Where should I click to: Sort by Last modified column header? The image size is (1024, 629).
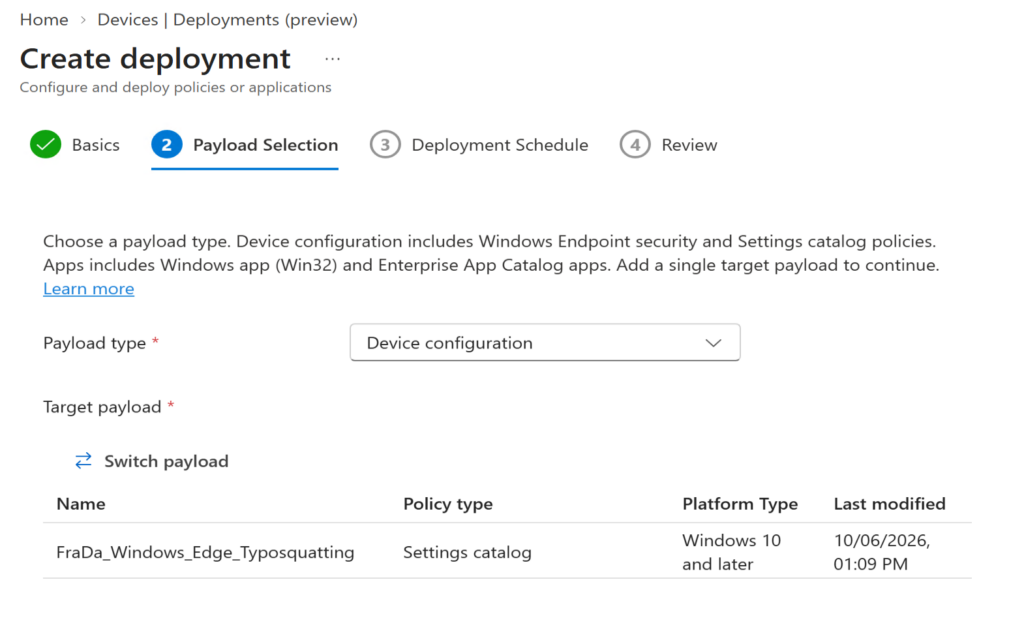889,504
